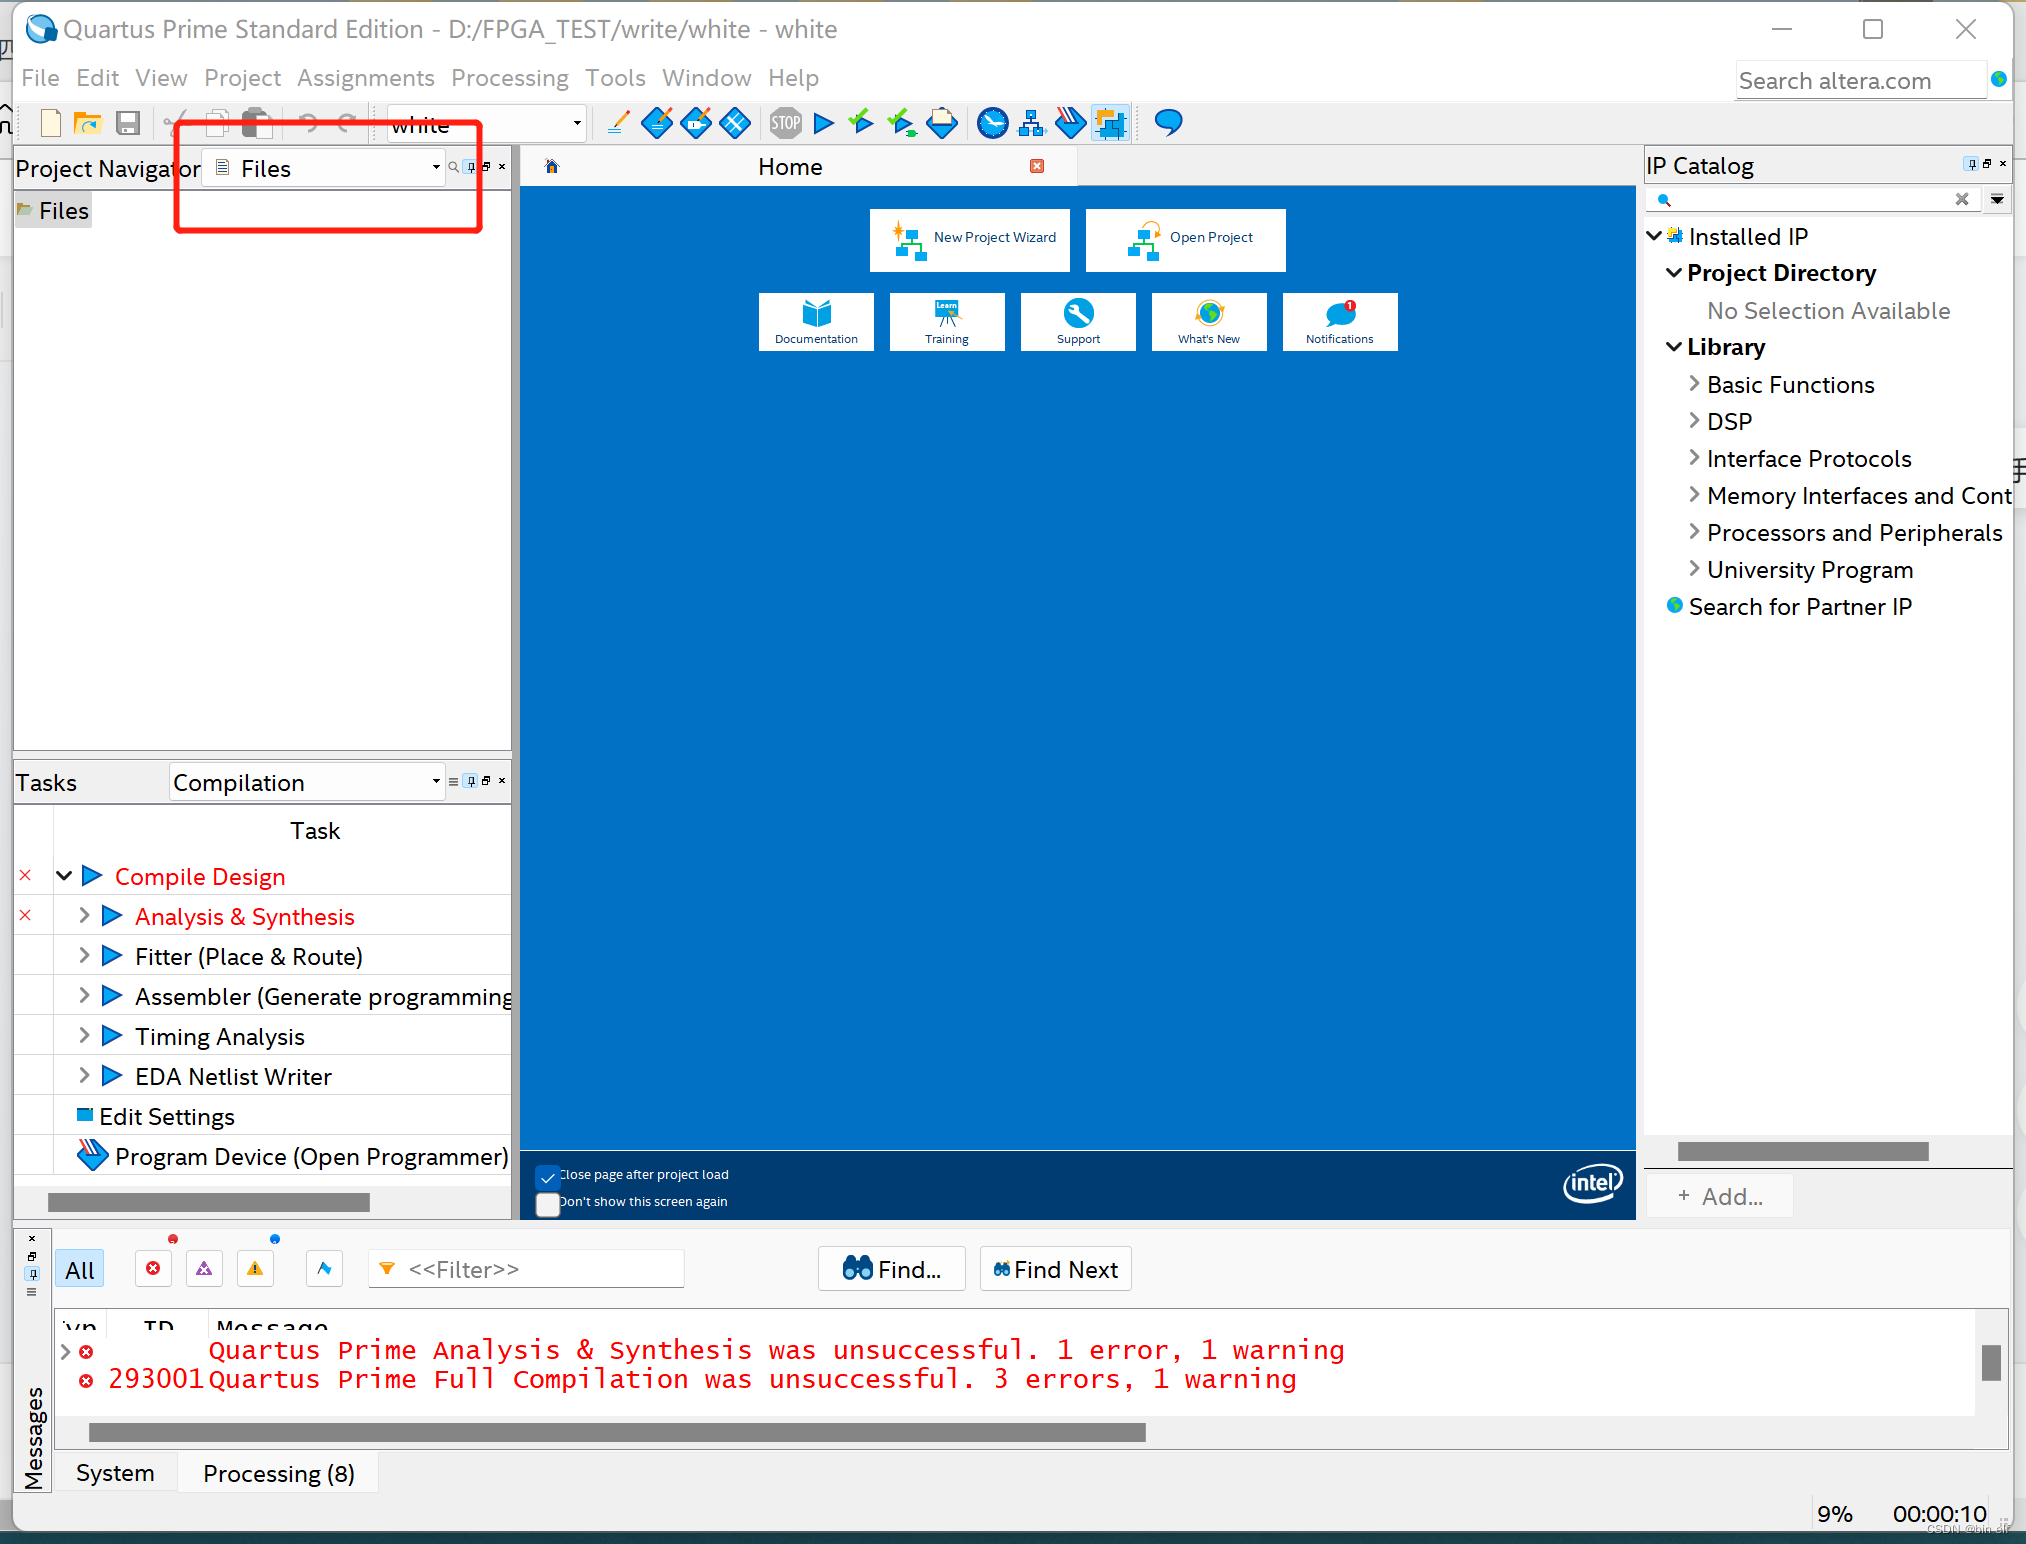Image resolution: width=2026 pixels, height=1544 pixels.
Task: Toggle the All messages filter button
Action: coord(79,1270)
